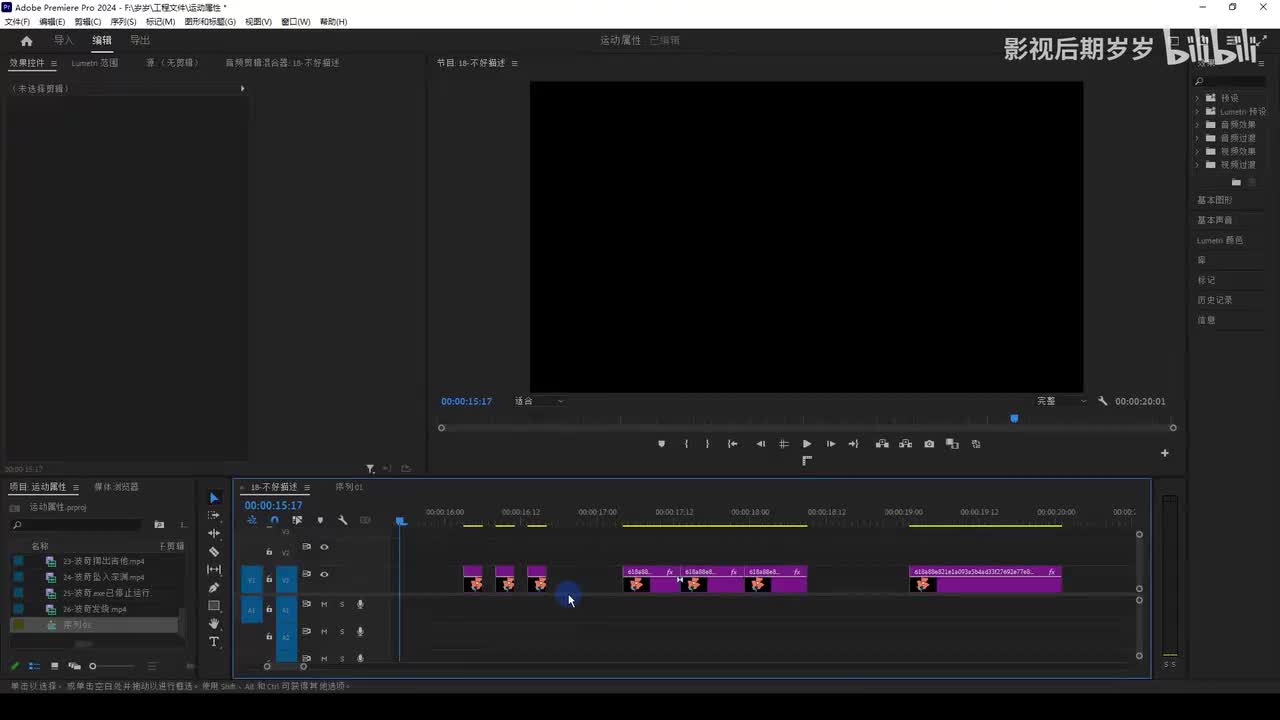Click the Extract button
Screen dimensions: 1280x720
[905, 444]
